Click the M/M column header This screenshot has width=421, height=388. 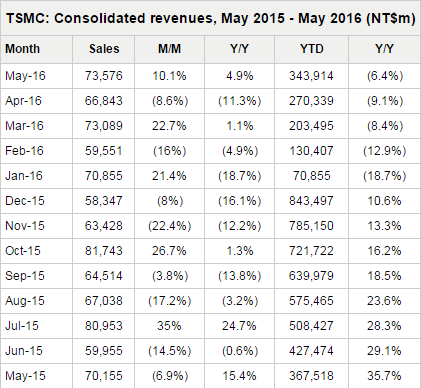pos(169,49)
